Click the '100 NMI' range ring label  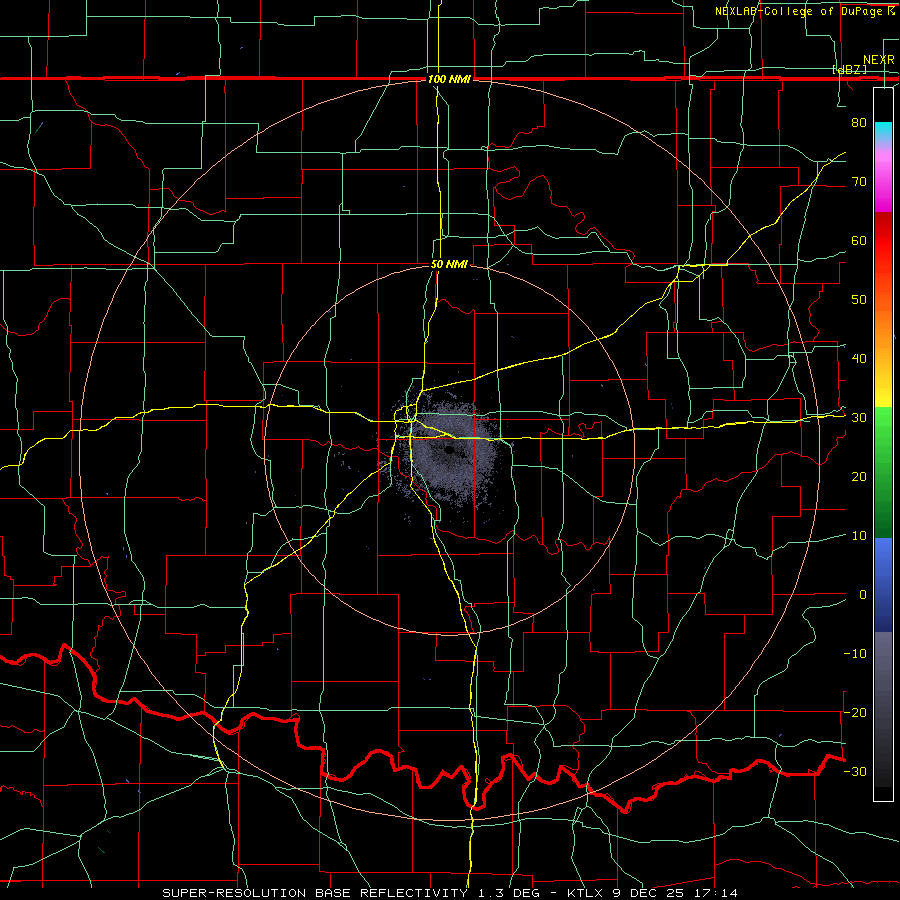tap(449, 79)
